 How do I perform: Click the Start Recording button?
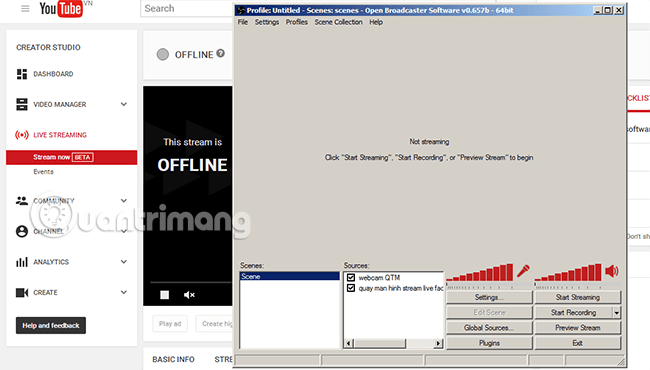tap(574, 313)
